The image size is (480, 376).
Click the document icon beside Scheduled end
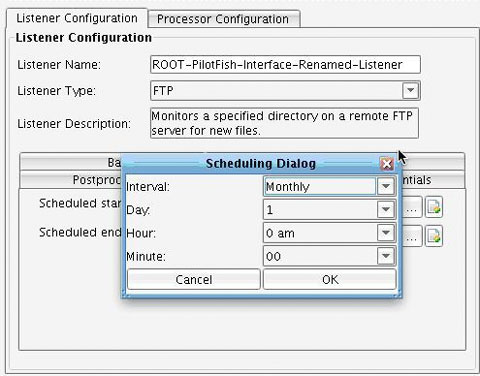pos(434,236)
